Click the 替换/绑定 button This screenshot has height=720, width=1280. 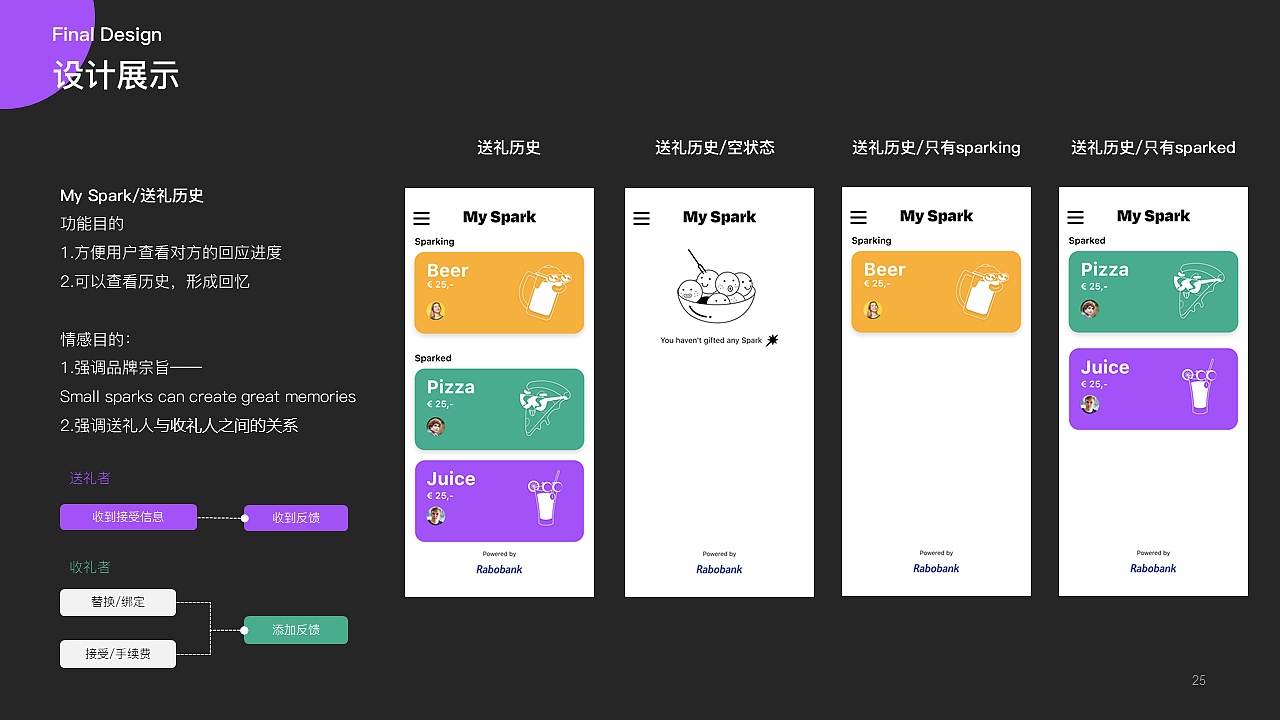tap(117, 602)
